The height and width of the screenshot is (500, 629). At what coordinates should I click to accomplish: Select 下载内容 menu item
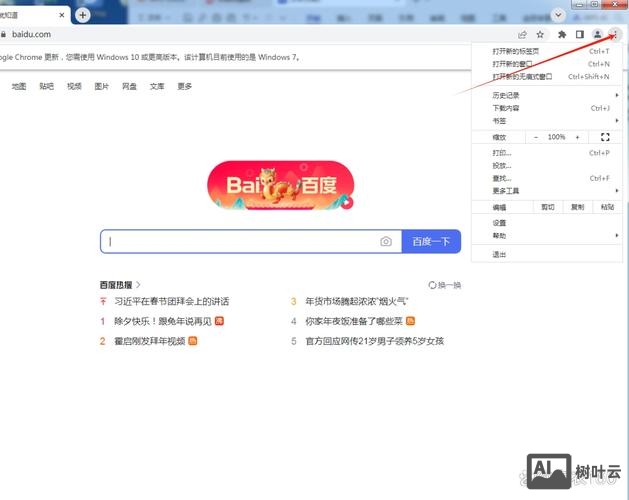coord(547,108)
